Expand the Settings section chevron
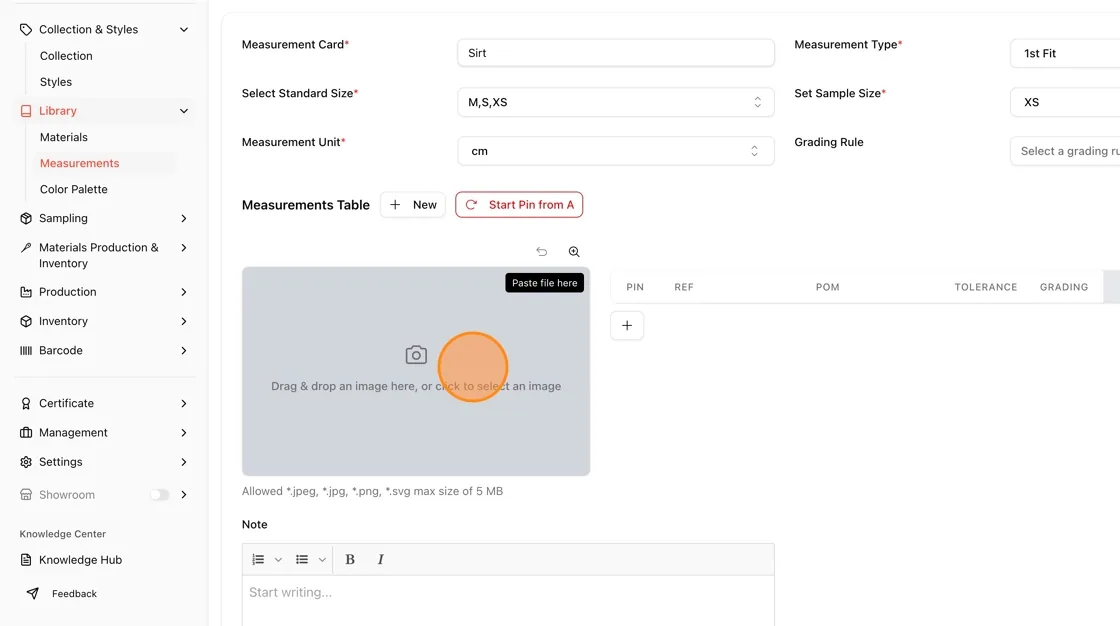The width and height of the screenshot is (1120, 626). click(184, 462)
